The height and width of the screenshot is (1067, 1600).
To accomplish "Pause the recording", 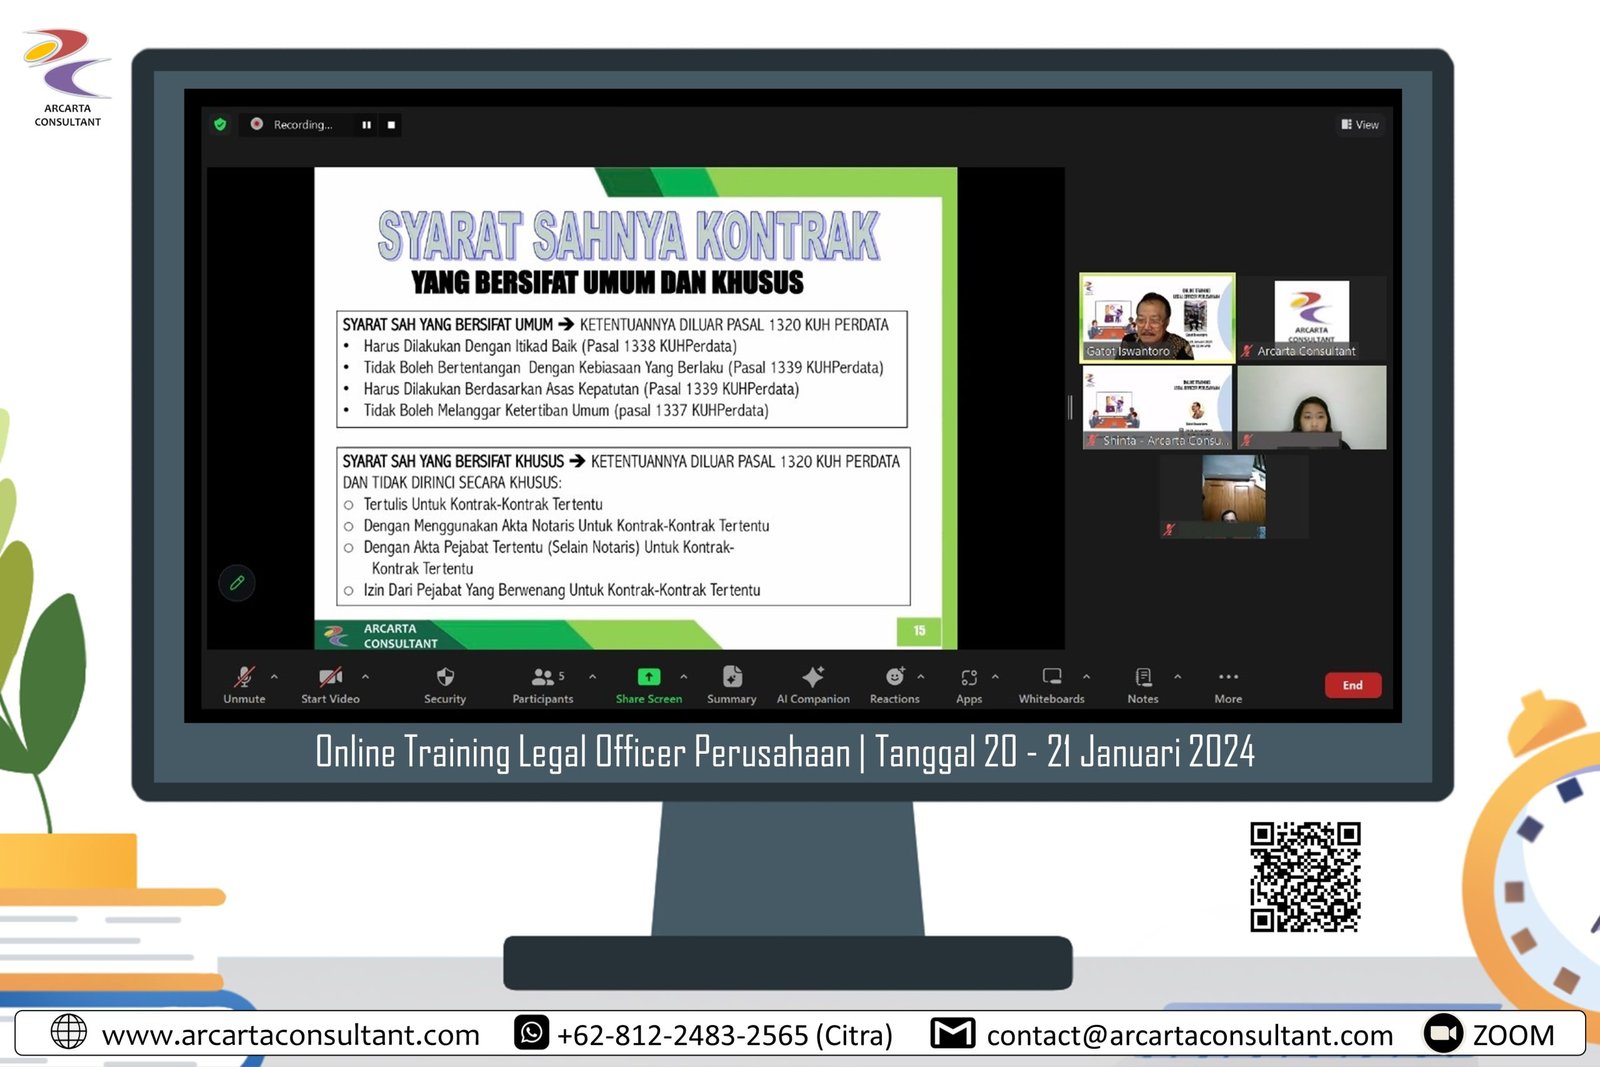I will tap(367, 125).
